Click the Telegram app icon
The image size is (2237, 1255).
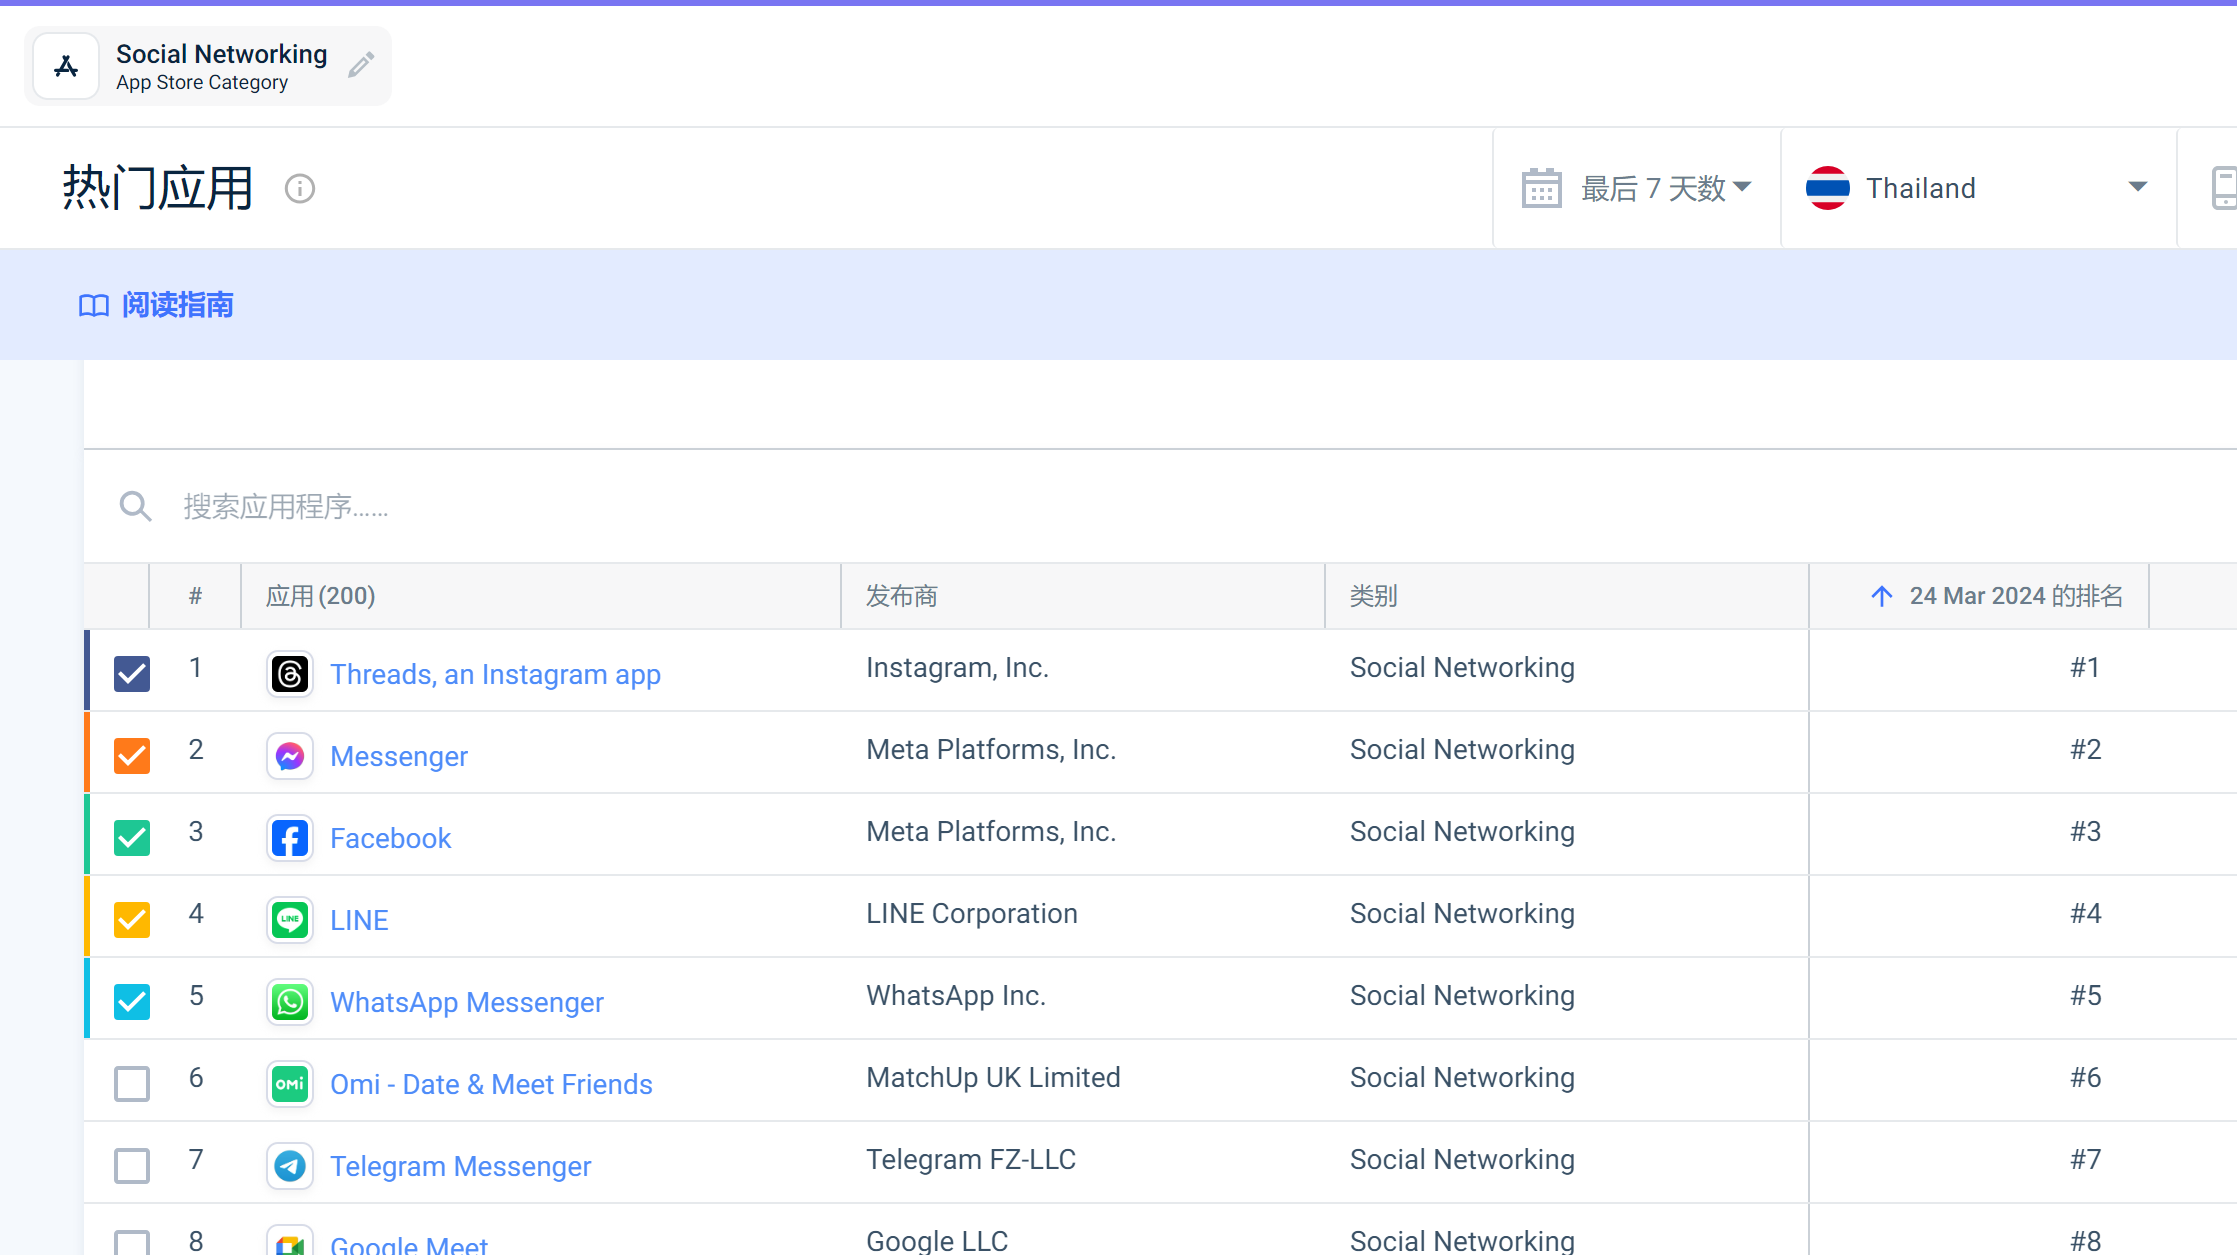click(290, 1166)
